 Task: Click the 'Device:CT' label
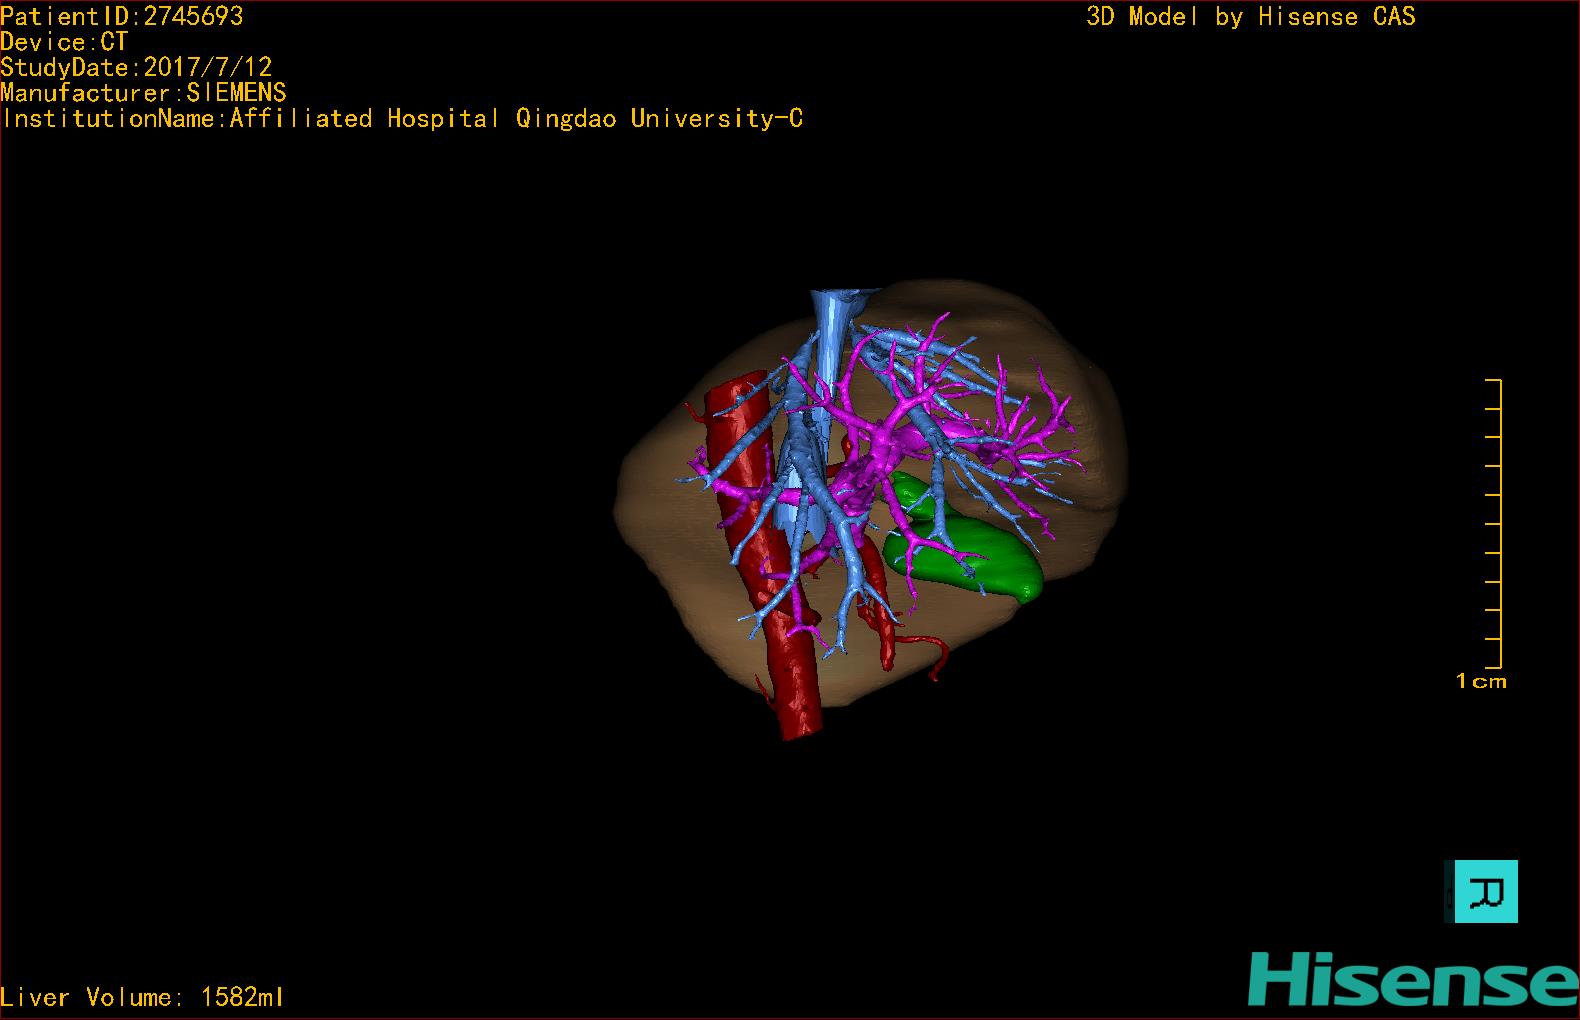[x=64, y=42]
